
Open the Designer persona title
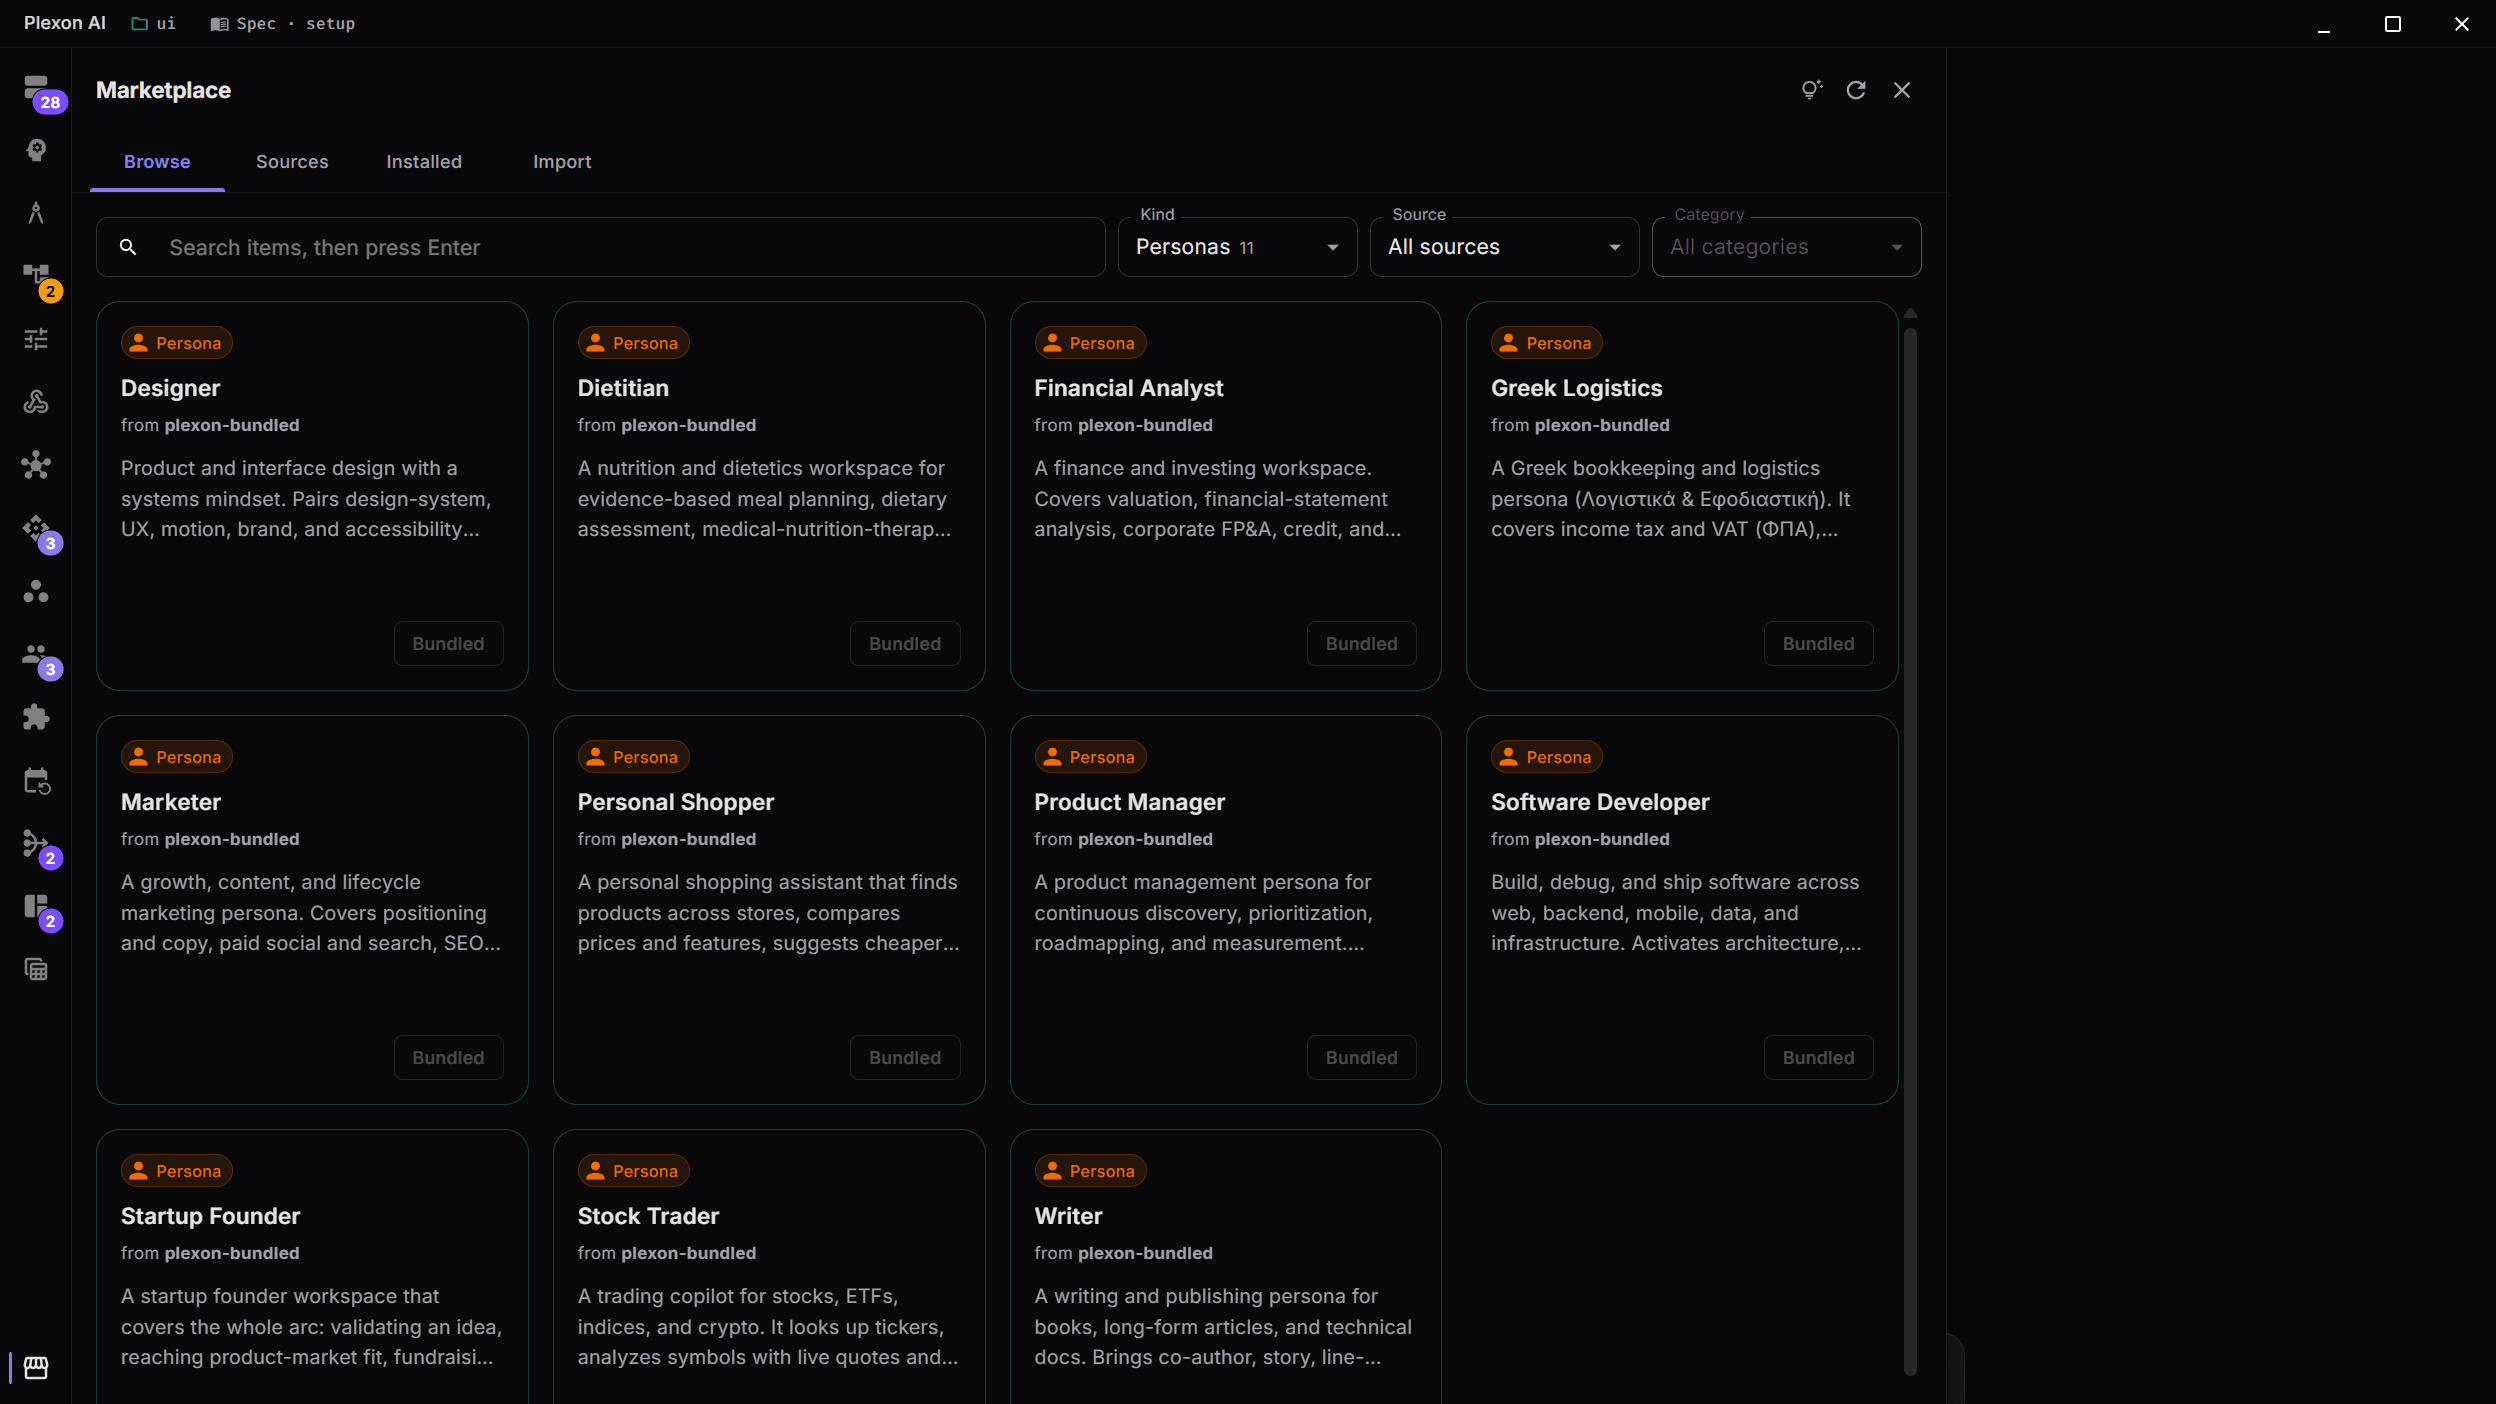pos(170,388)
